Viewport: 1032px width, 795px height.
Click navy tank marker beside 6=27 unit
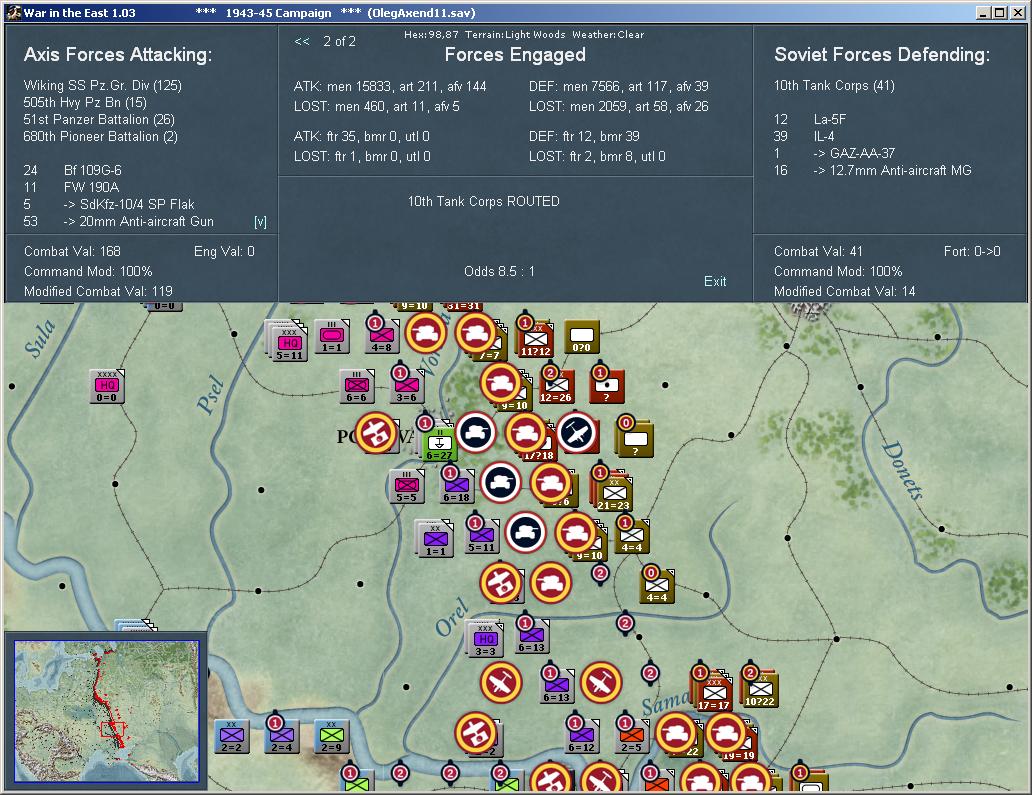pyautogui.click(x=476, y=432)
